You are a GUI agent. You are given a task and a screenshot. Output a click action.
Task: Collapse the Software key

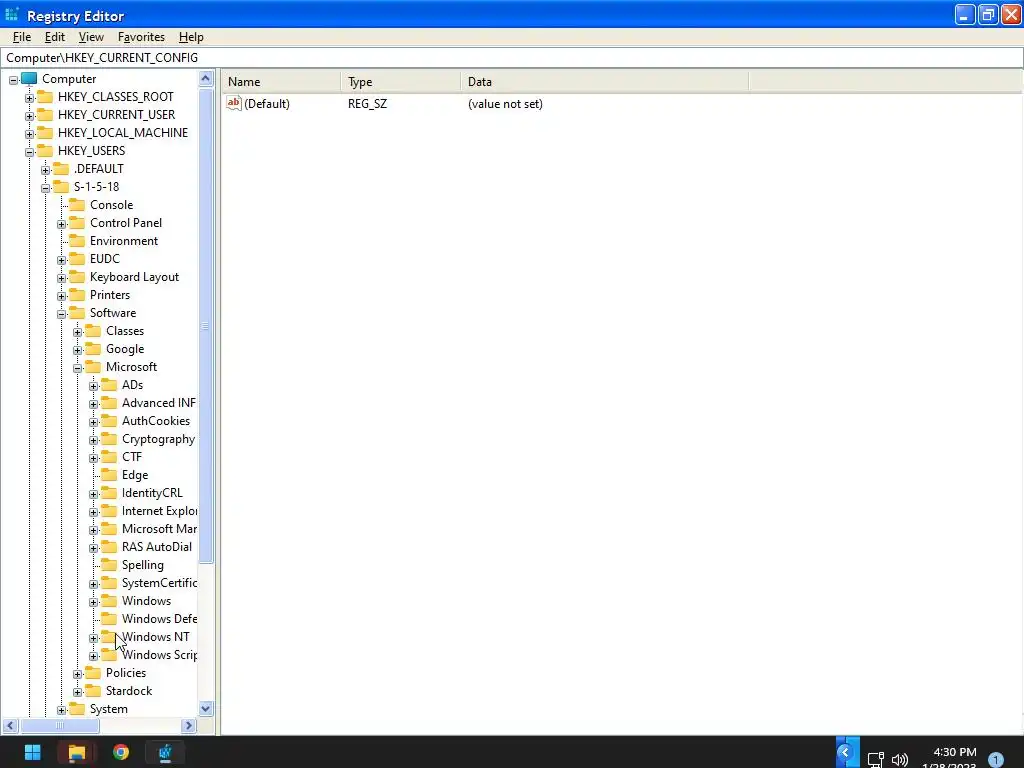61,314
